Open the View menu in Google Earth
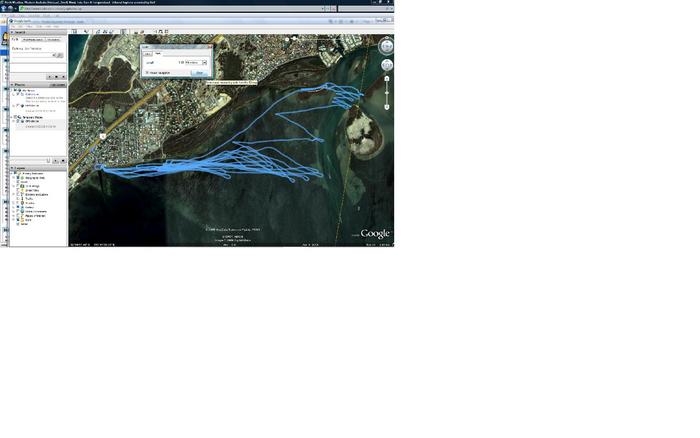The height and width of the screenshot is (438, 700). click(29, 26)
